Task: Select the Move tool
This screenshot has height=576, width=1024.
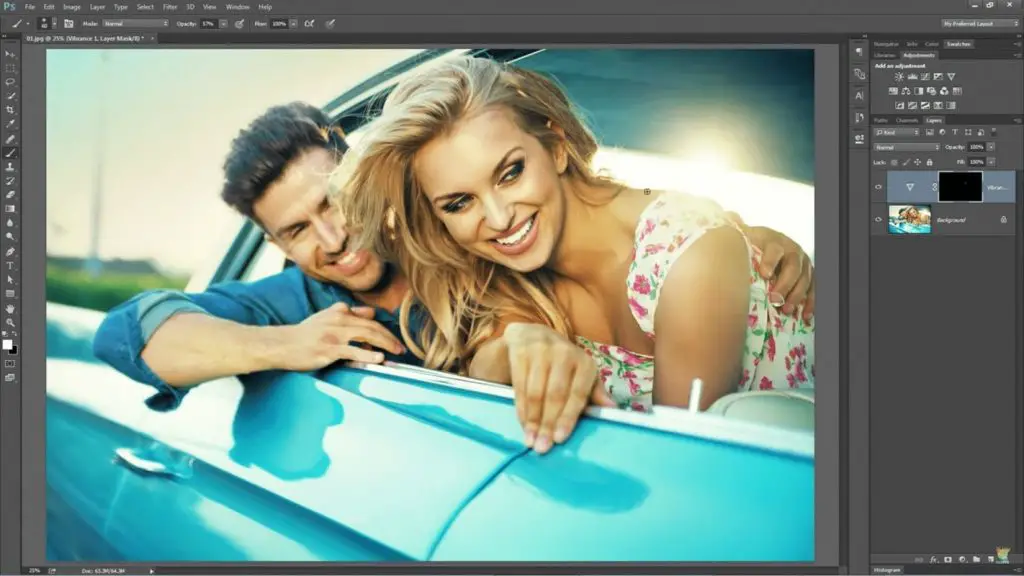Action: pyautogui.click(x=11, y=54)
